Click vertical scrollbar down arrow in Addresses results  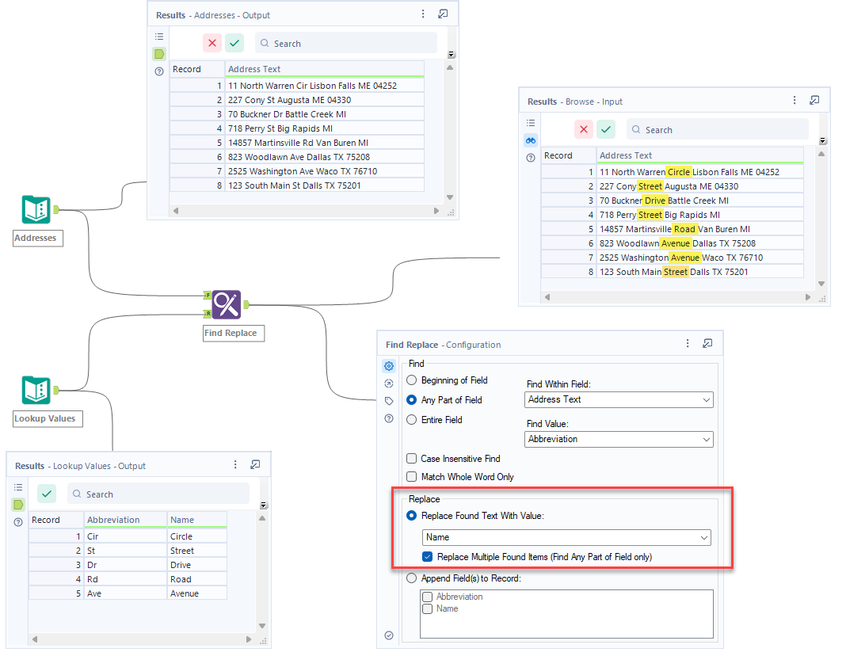pyautogui.click(x=450, y=197)
